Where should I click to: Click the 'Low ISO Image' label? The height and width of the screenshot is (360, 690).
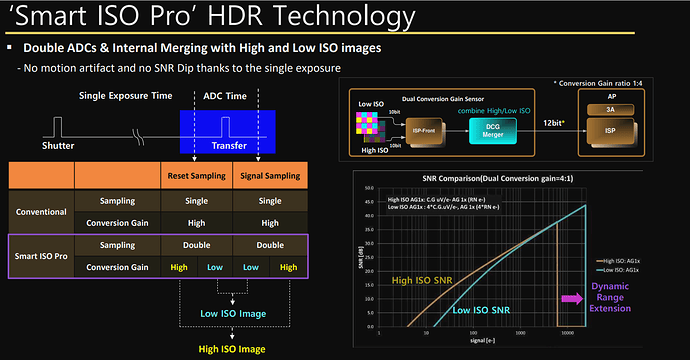233,314
